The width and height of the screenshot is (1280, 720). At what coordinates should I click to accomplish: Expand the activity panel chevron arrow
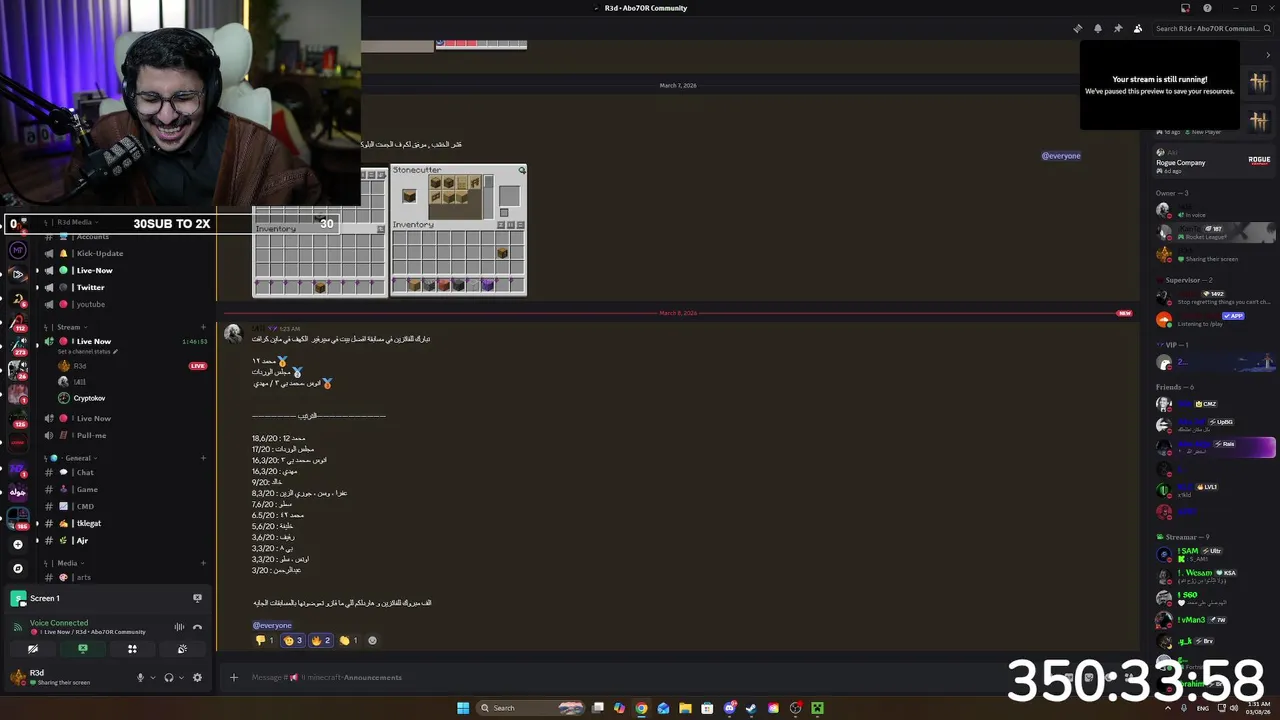1268,55
